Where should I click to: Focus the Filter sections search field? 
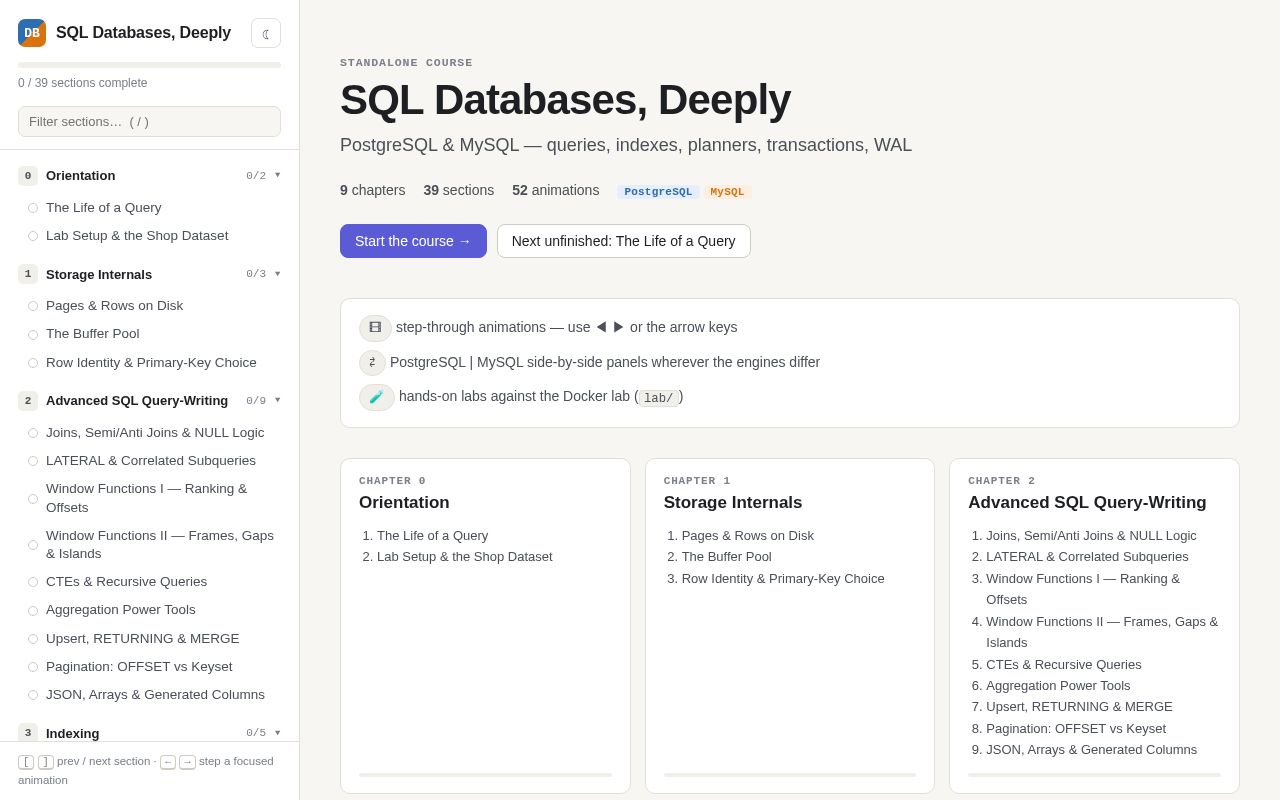point(149,121)
